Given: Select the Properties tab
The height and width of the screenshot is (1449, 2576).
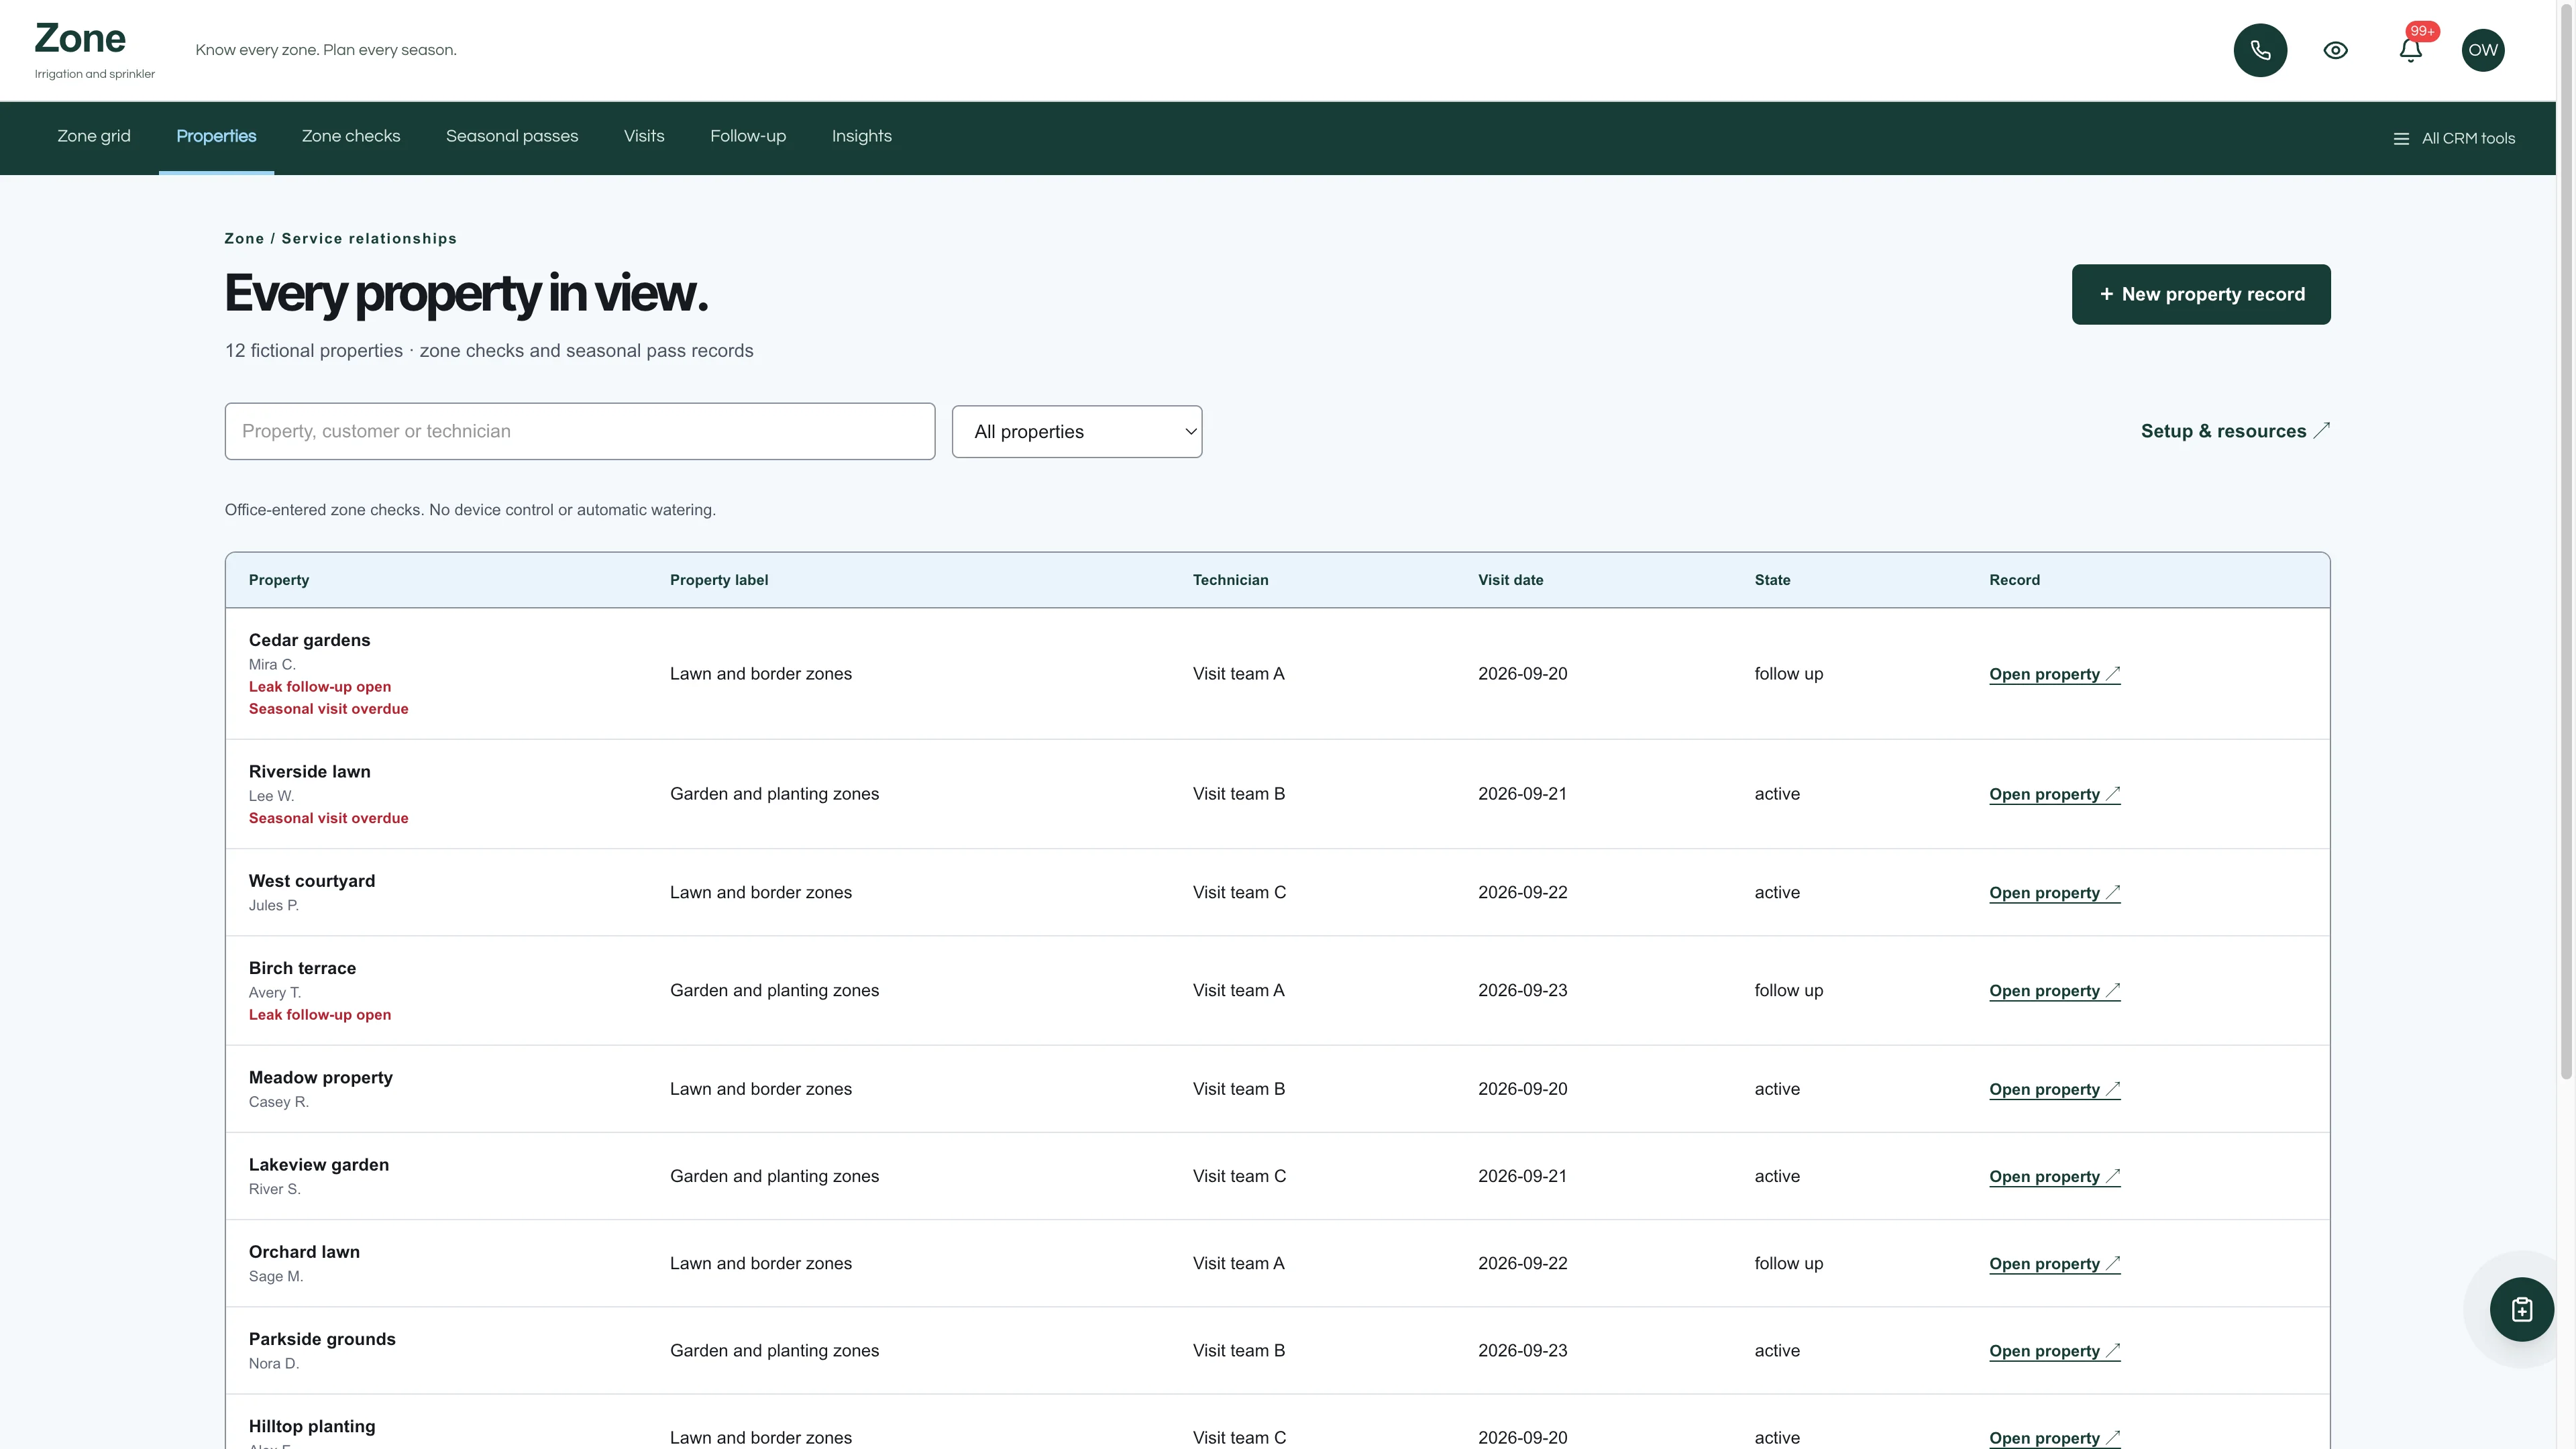Looking at the screenshot, I should coord(216,137).
